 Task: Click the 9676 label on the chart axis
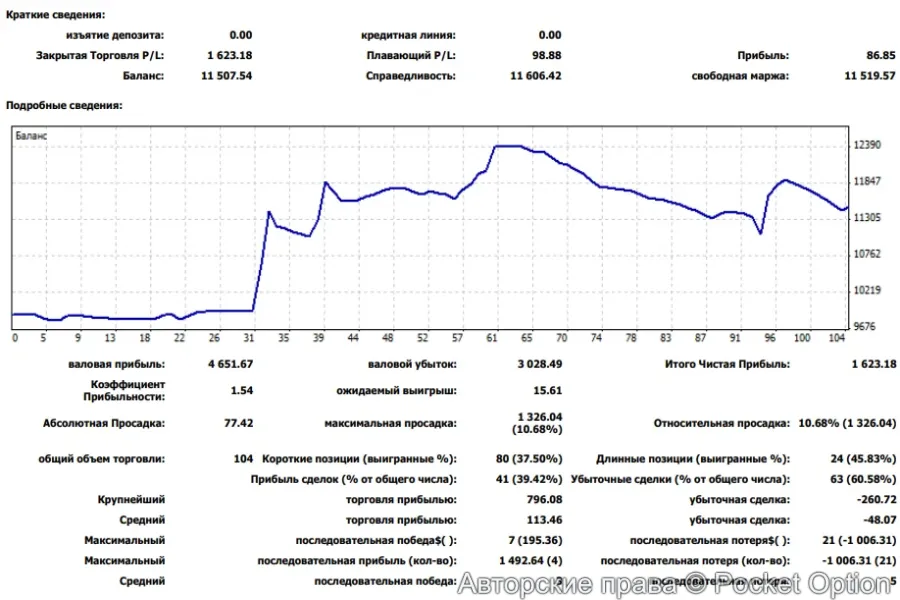[x=866, y=327]
